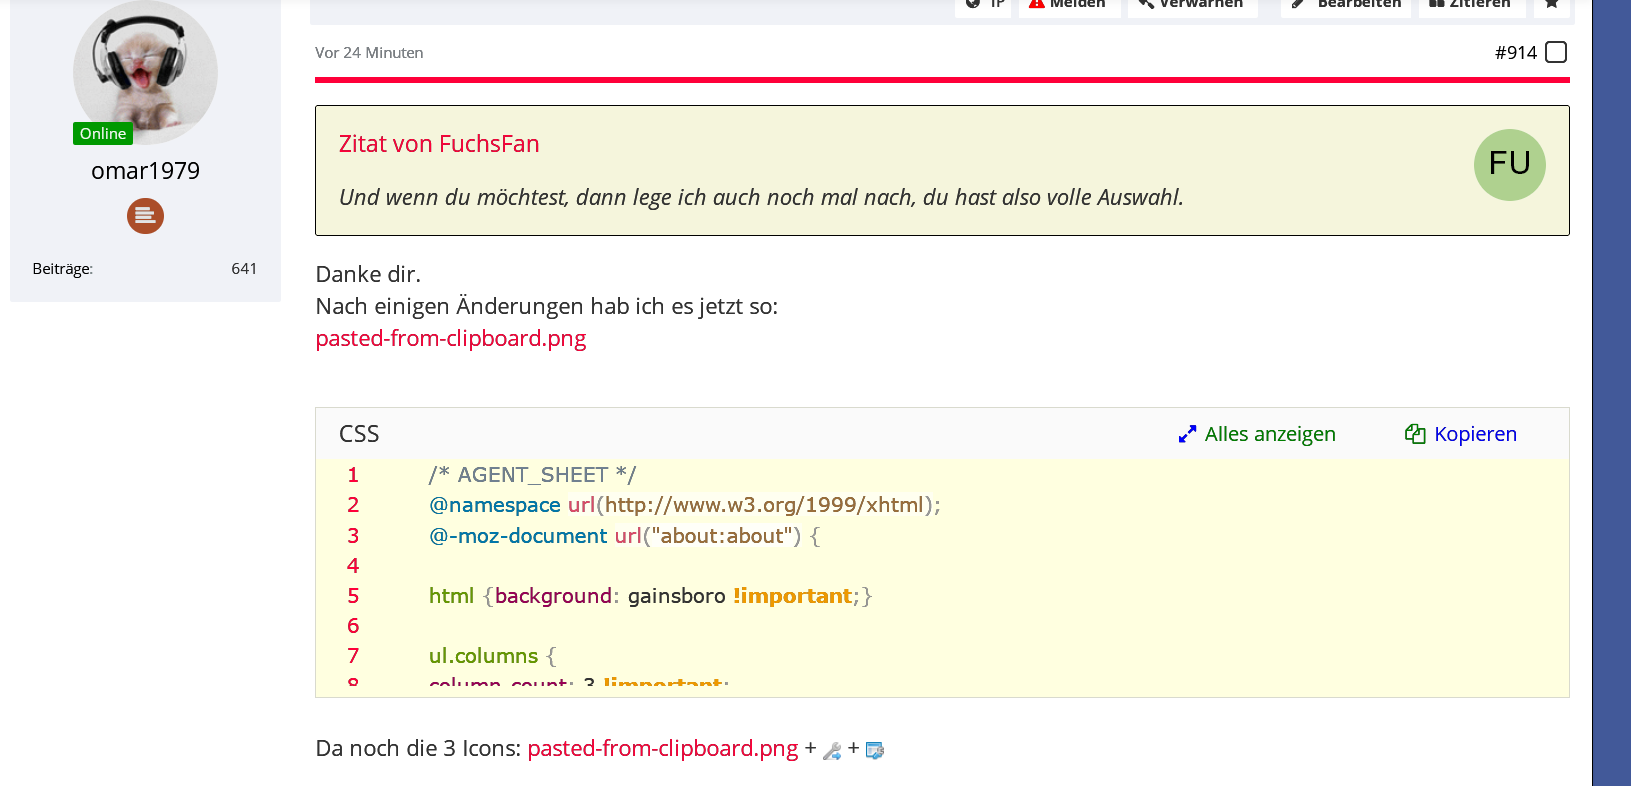Viewport: 1631px width, 786px height.
Task: Click the CSS code box title
Action: pyautogui.click(x=359, y=434)
